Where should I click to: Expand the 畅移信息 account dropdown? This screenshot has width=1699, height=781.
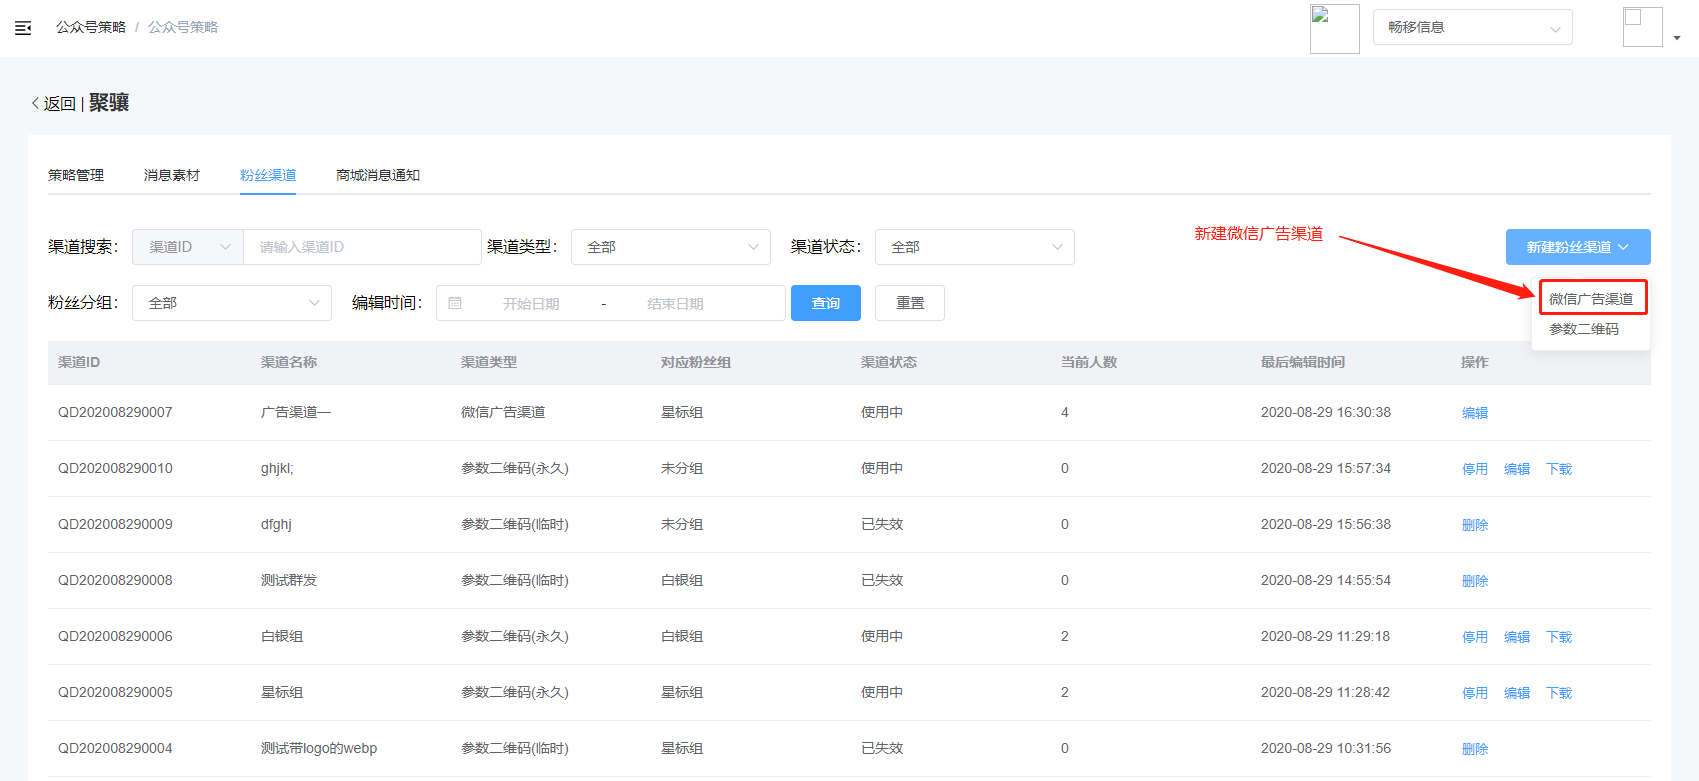tap(1472, 28)
